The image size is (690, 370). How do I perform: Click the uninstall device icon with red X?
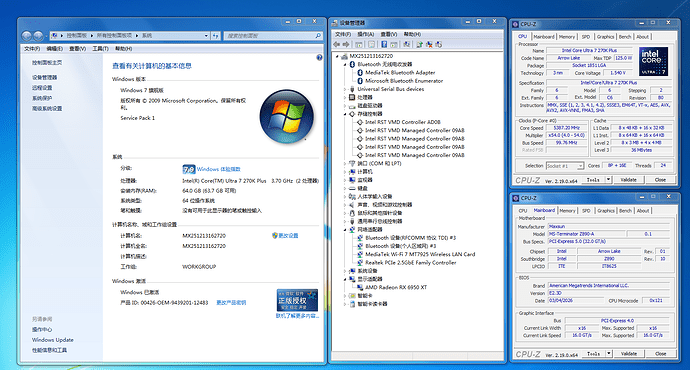(429, 44)
